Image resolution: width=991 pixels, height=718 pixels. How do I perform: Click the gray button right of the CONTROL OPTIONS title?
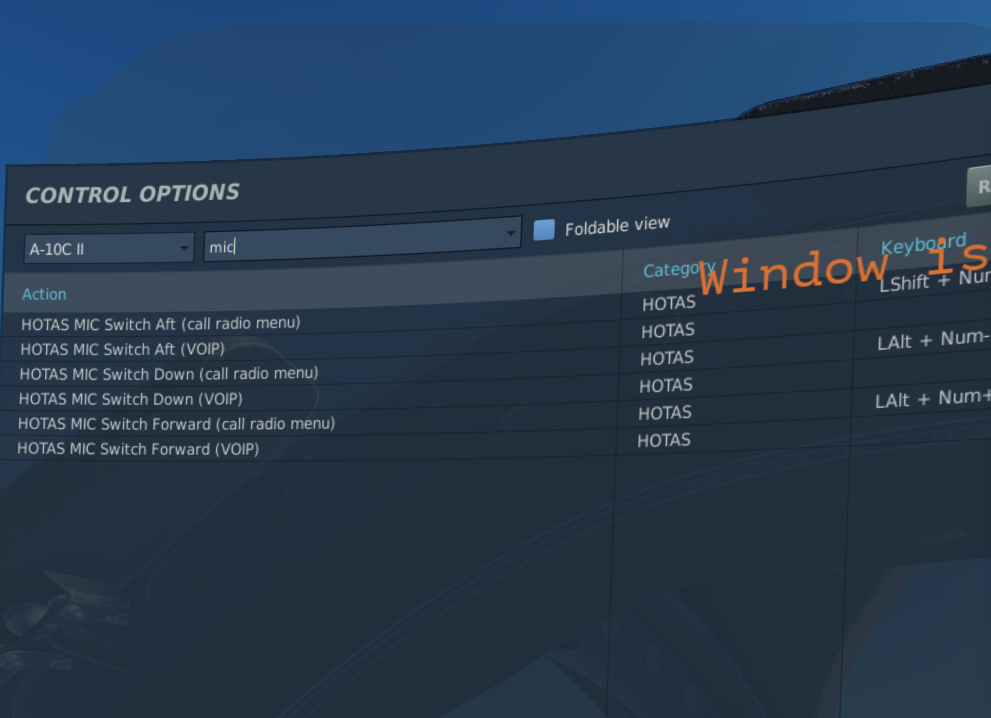pyautogui.click(x=978, y=186)
